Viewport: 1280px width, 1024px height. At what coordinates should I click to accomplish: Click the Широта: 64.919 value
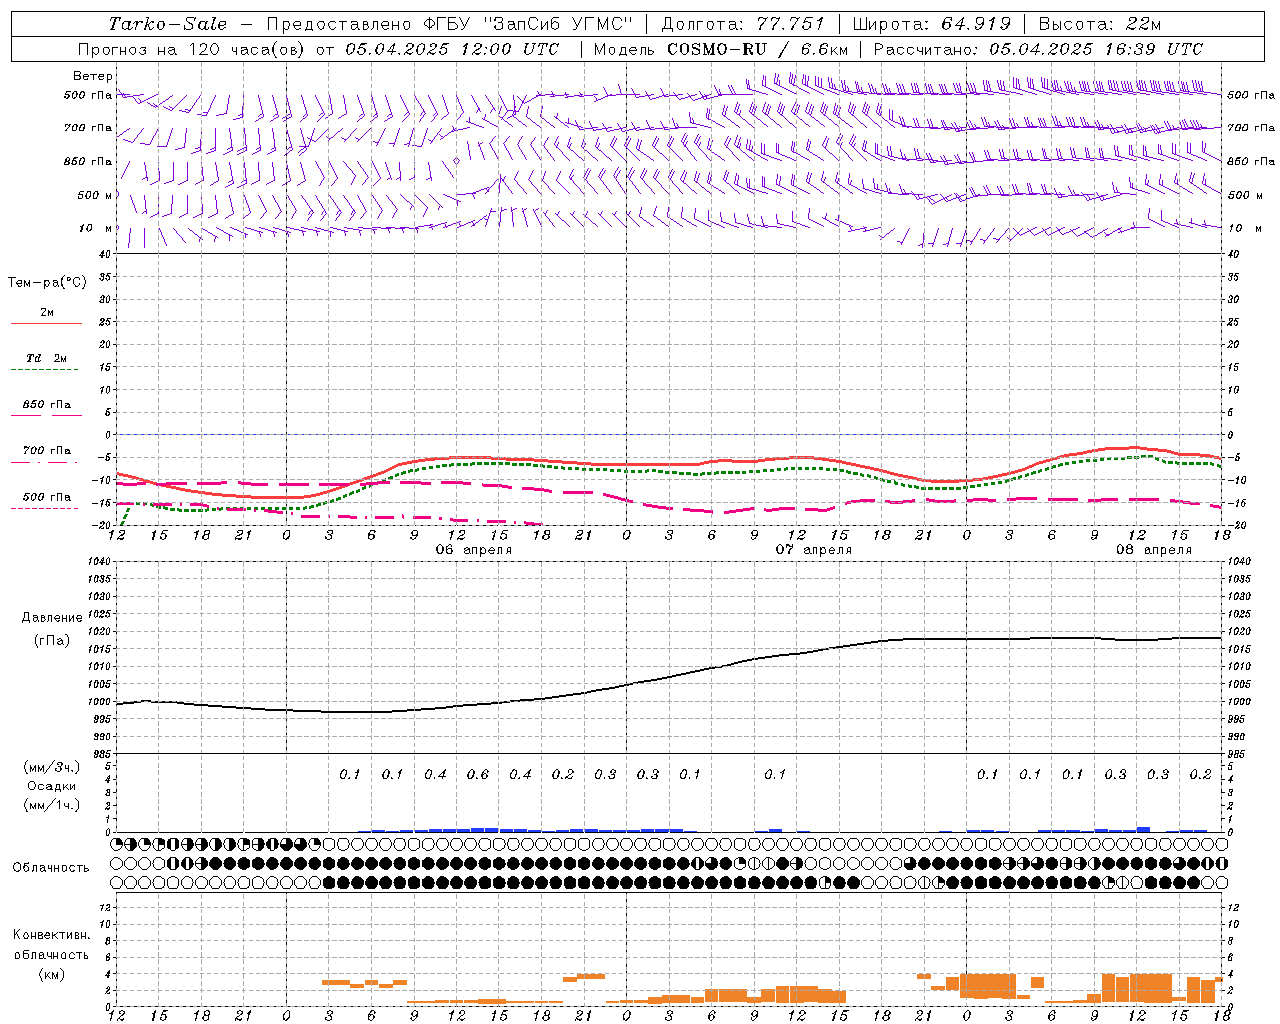[x=932, y=24]
